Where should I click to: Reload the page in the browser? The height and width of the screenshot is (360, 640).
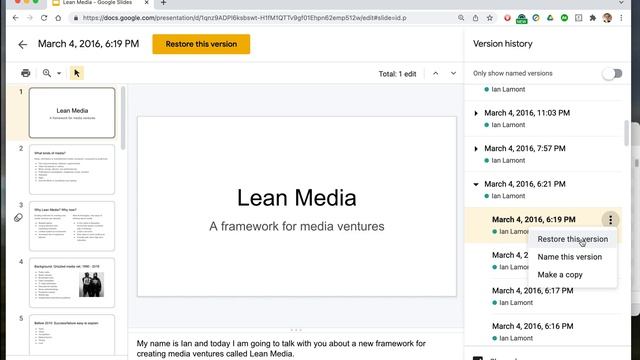coord(44,18)
